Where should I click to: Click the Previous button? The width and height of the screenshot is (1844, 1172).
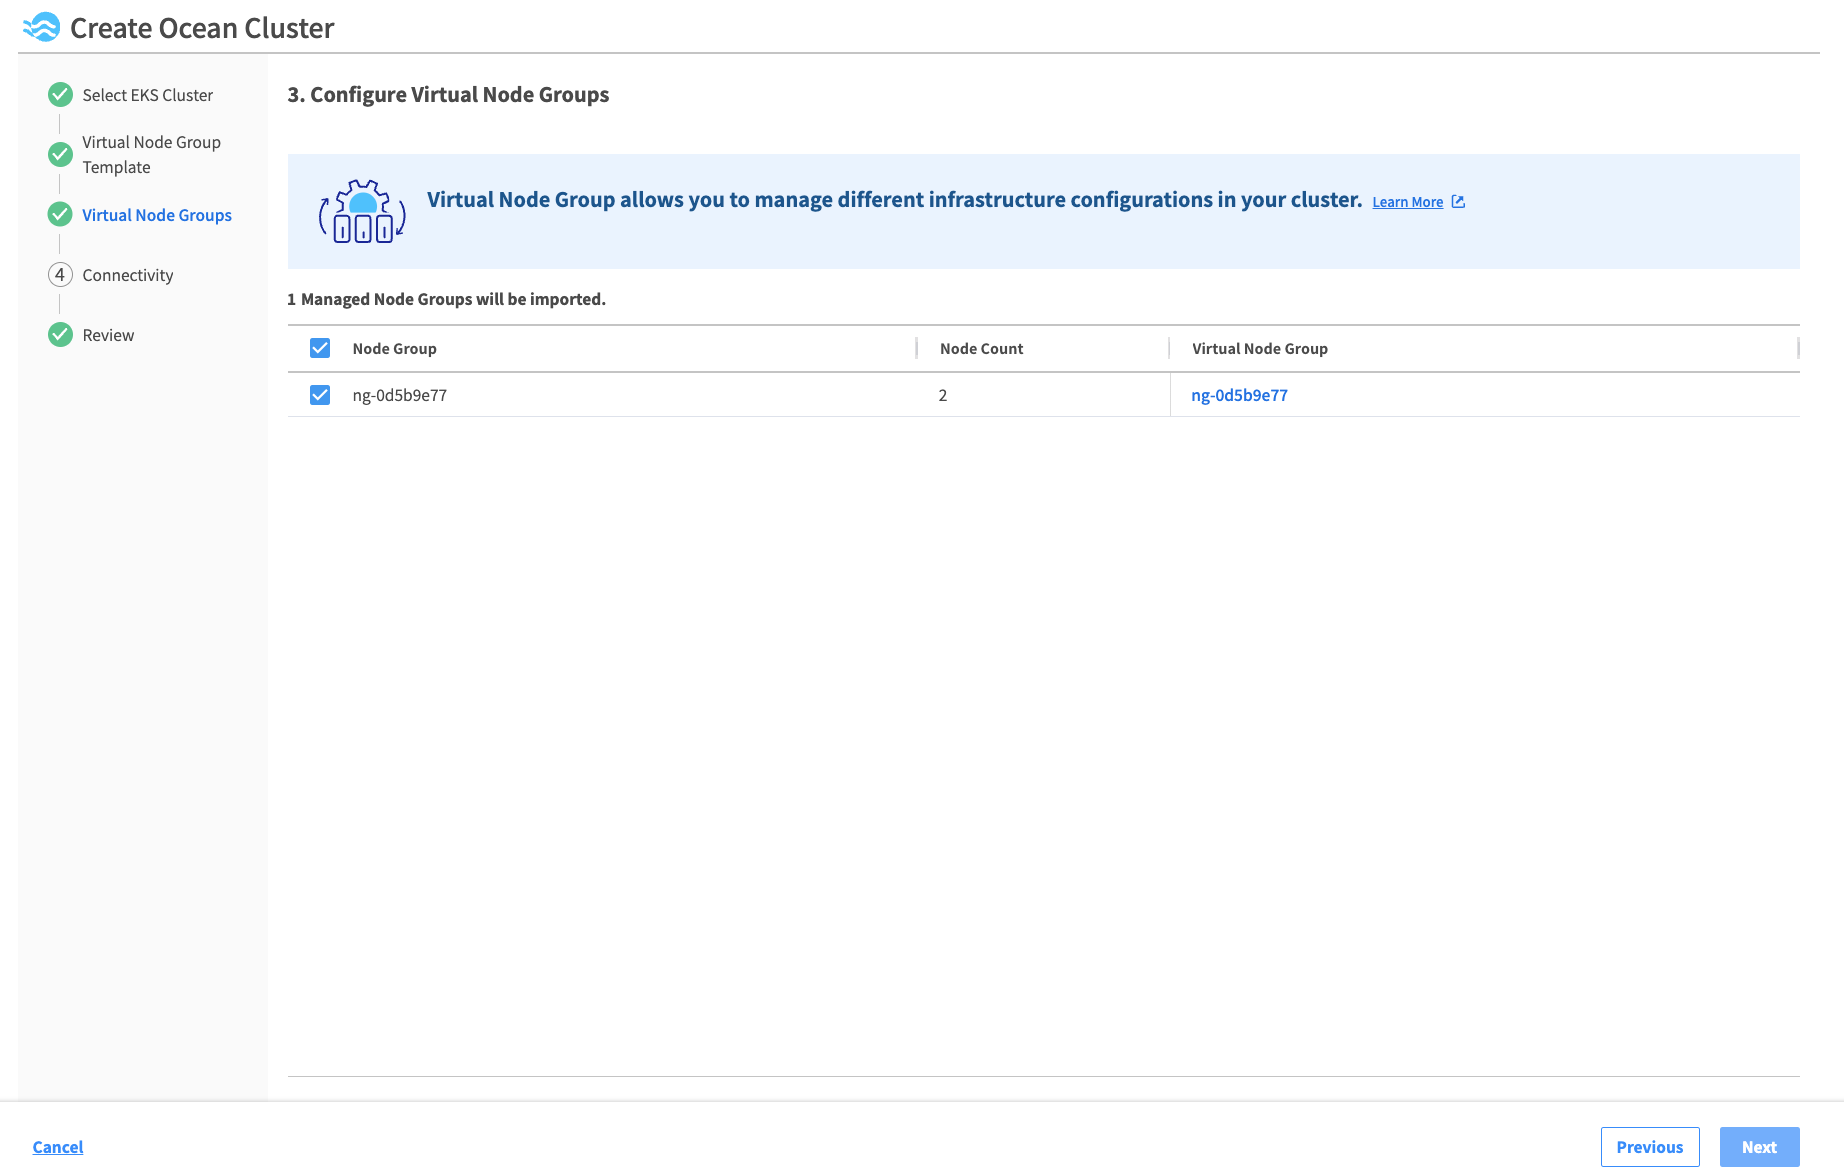[x=1650, y=1147]
